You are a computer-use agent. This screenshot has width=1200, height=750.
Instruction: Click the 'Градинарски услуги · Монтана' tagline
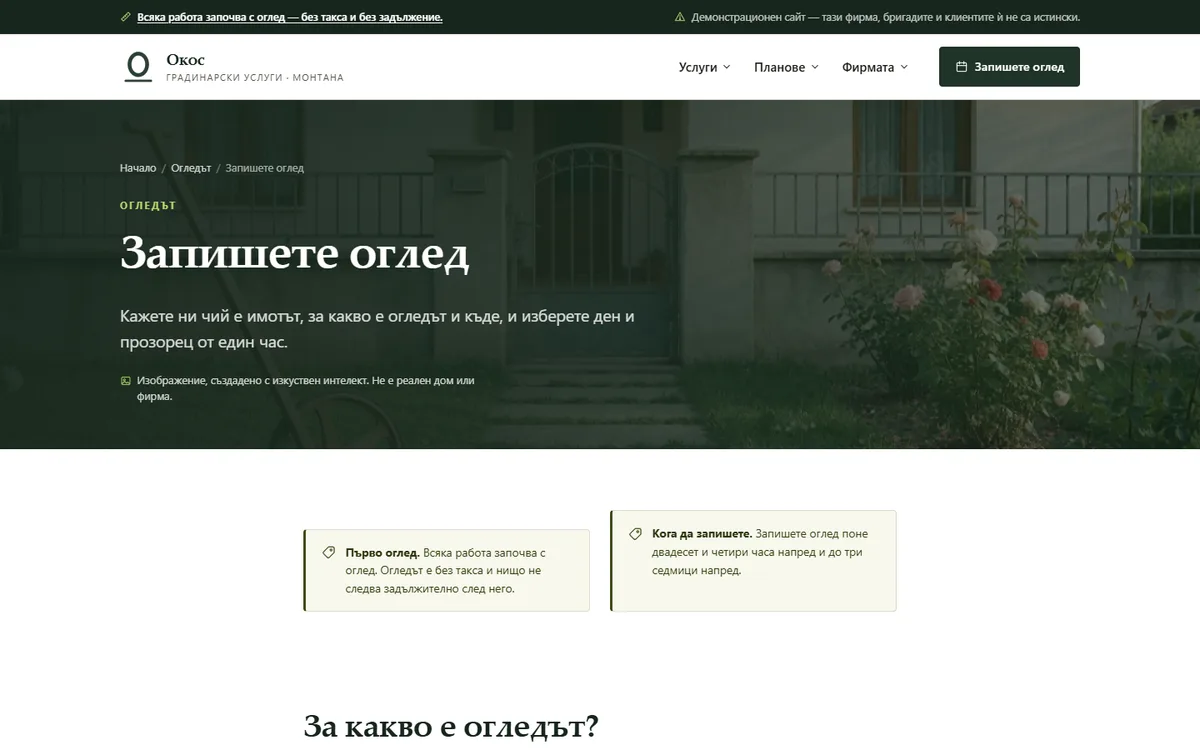point(255,78)
